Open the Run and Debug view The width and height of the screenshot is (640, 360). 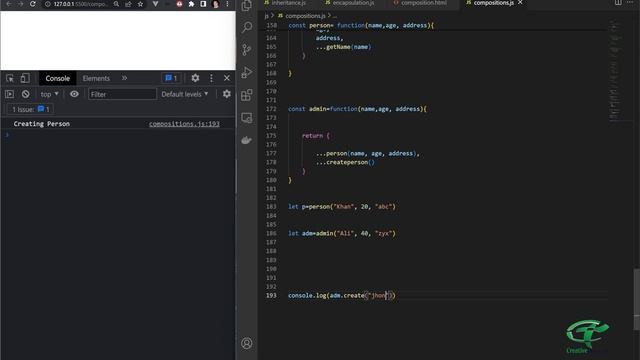[247, 72]
